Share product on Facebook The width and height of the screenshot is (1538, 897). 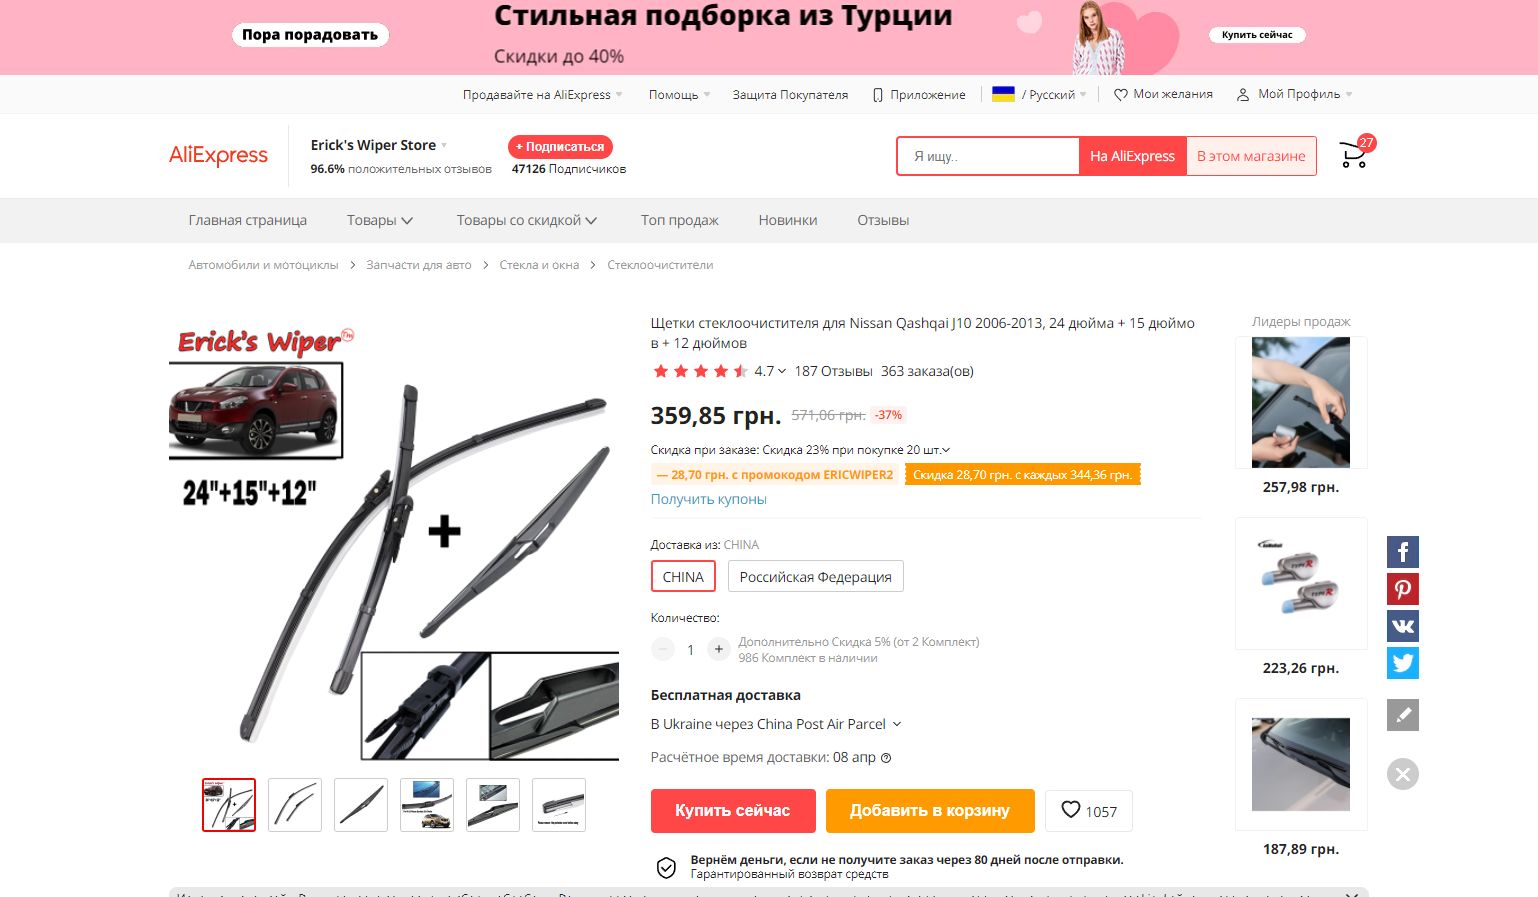1403,552
